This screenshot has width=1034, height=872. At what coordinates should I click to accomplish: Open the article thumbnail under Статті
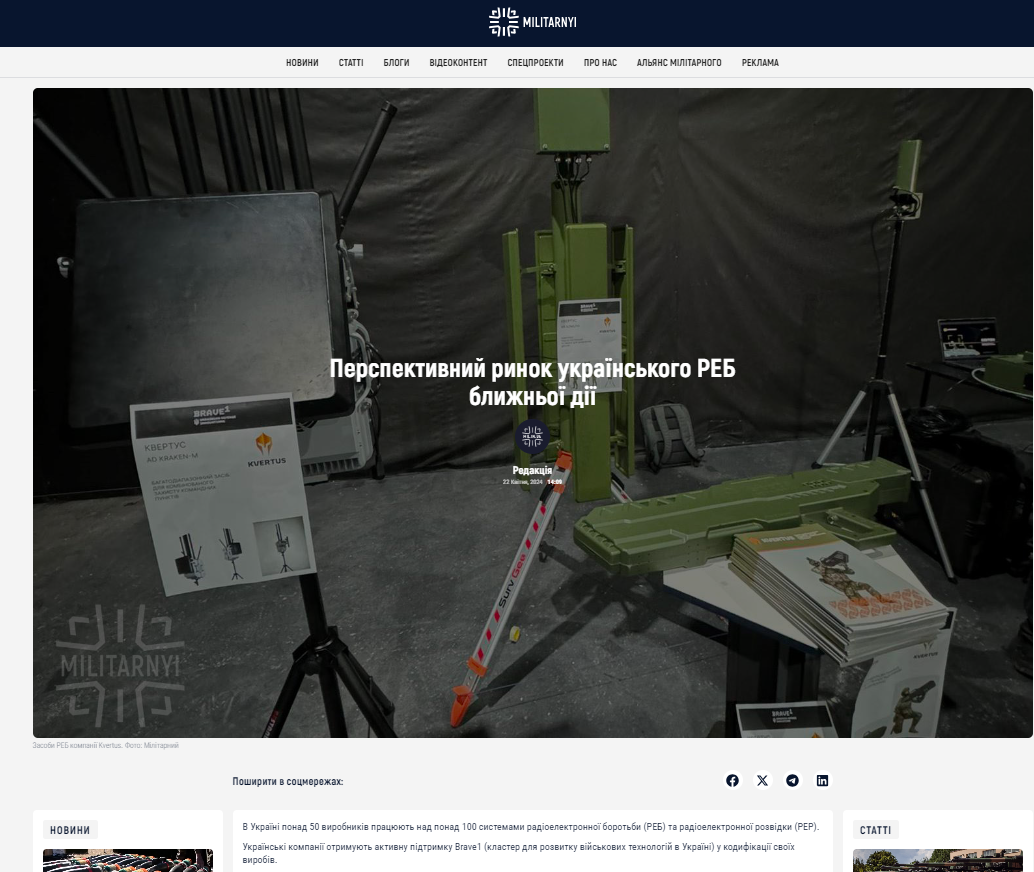(937, 861)
